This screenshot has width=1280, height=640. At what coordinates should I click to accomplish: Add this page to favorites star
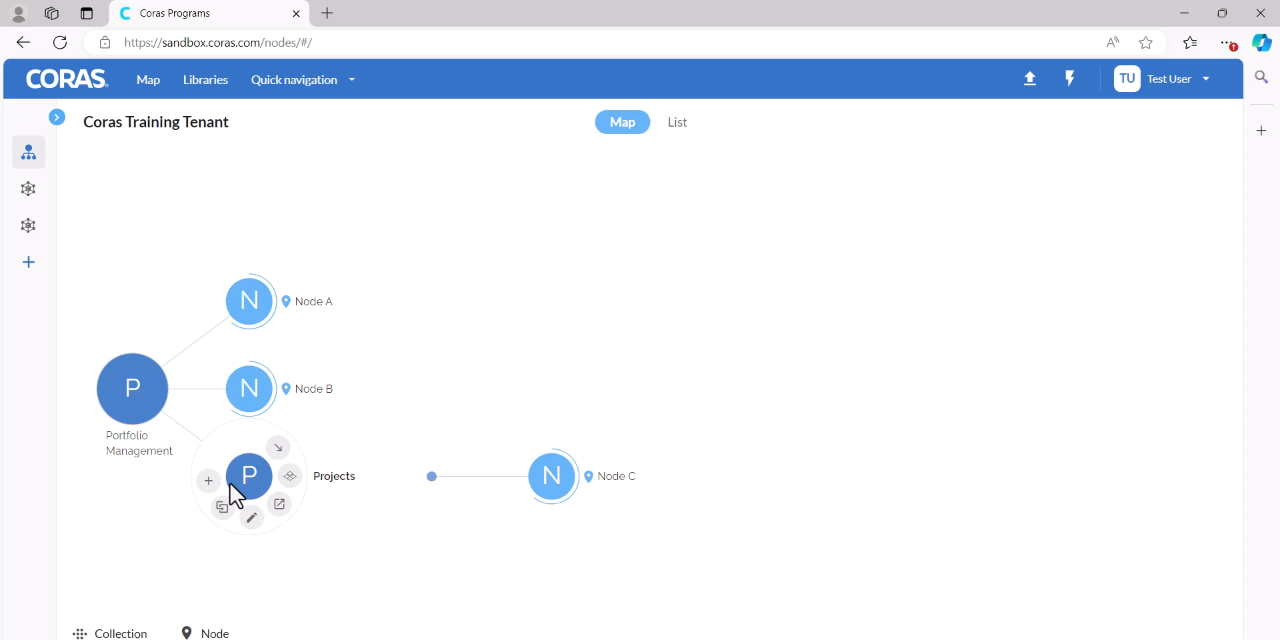point(1146,42)
